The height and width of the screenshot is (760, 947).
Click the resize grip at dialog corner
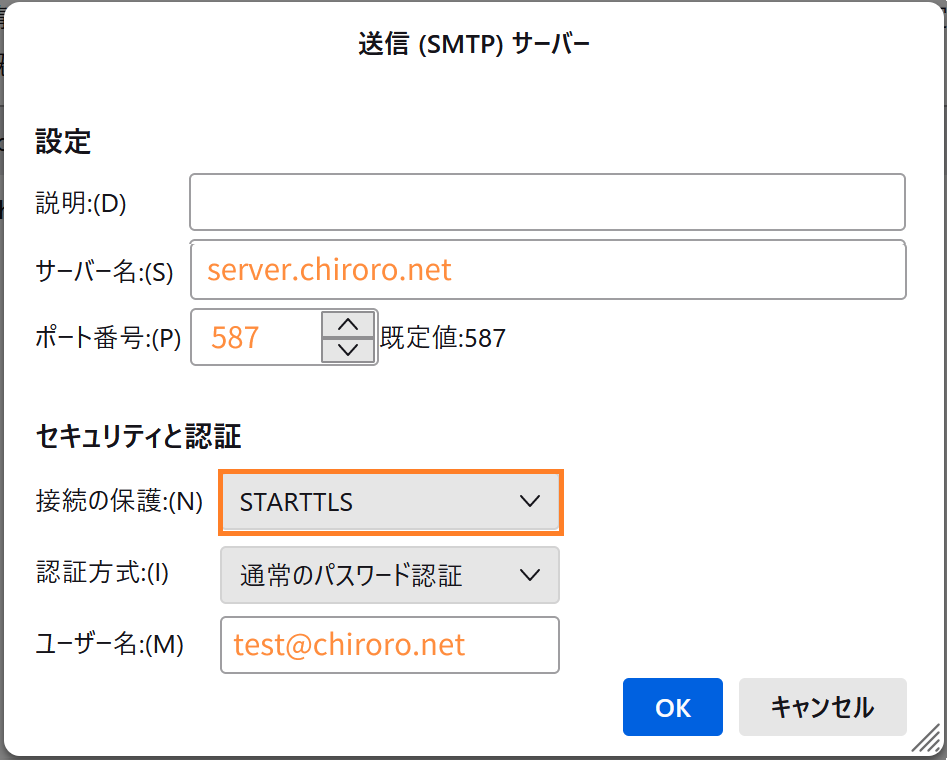point(925,738)
